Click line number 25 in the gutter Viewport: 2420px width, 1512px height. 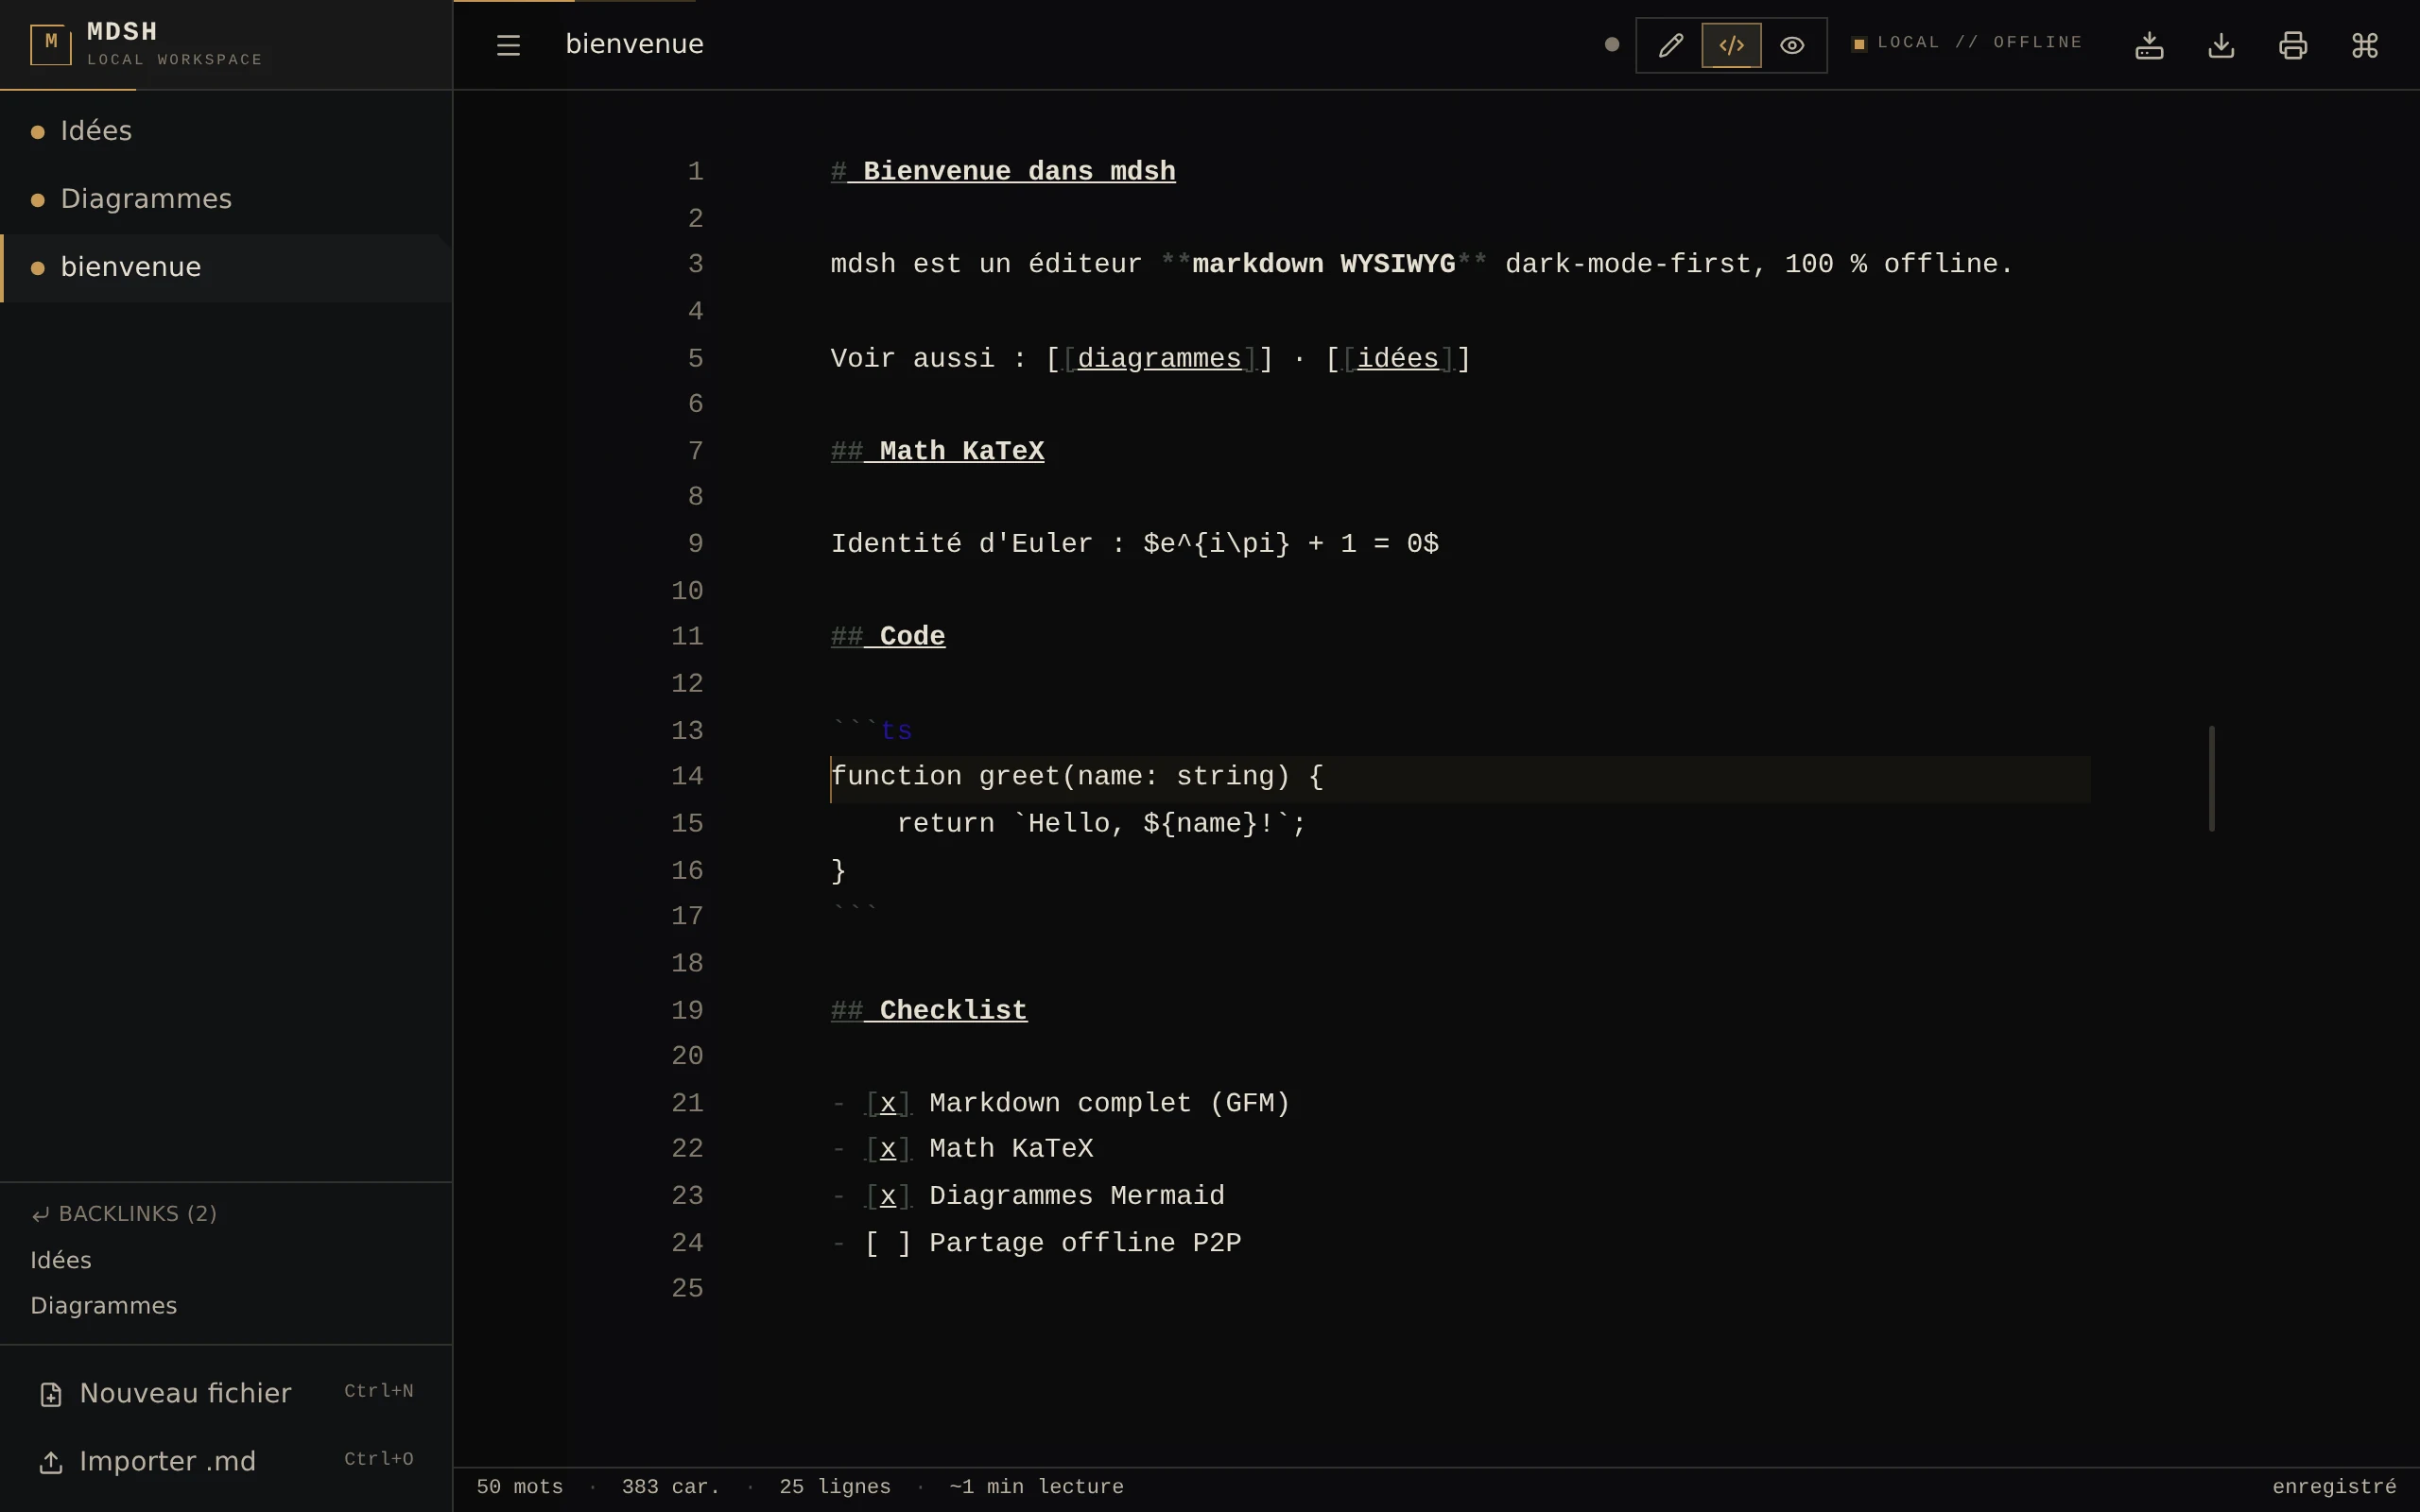[x=687, y=1288]
